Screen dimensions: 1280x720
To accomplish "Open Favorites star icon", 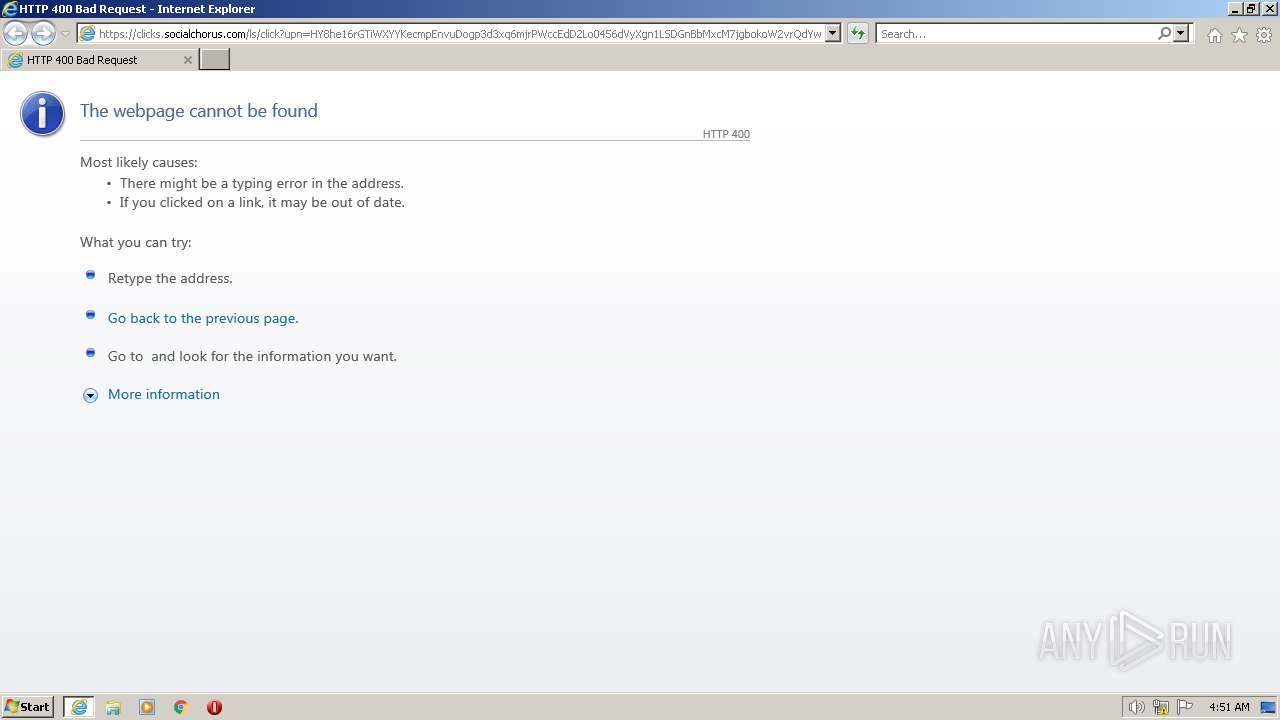I will tap(1239, 35).
